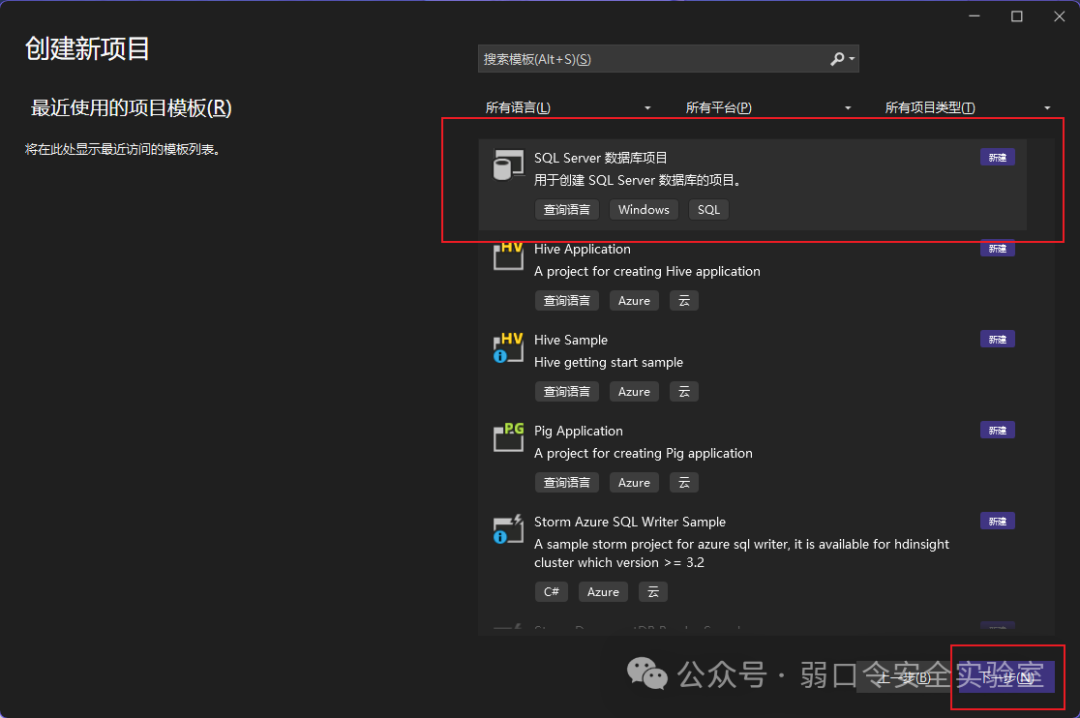The width and height of the screenshot is (1080, 718).
Task: Select the Hive Sample template title
Action: tap(571, 340)
